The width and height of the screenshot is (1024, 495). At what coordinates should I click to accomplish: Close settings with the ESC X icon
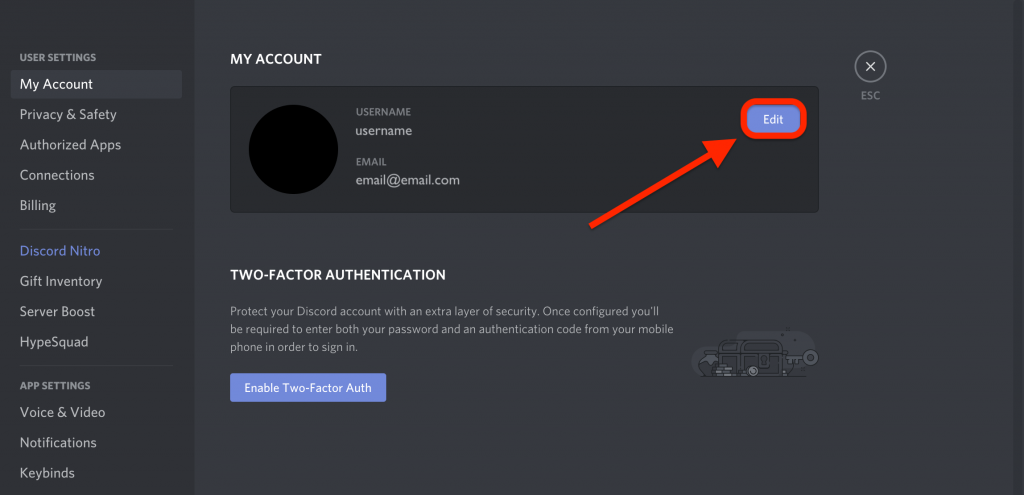coord(870,67)
